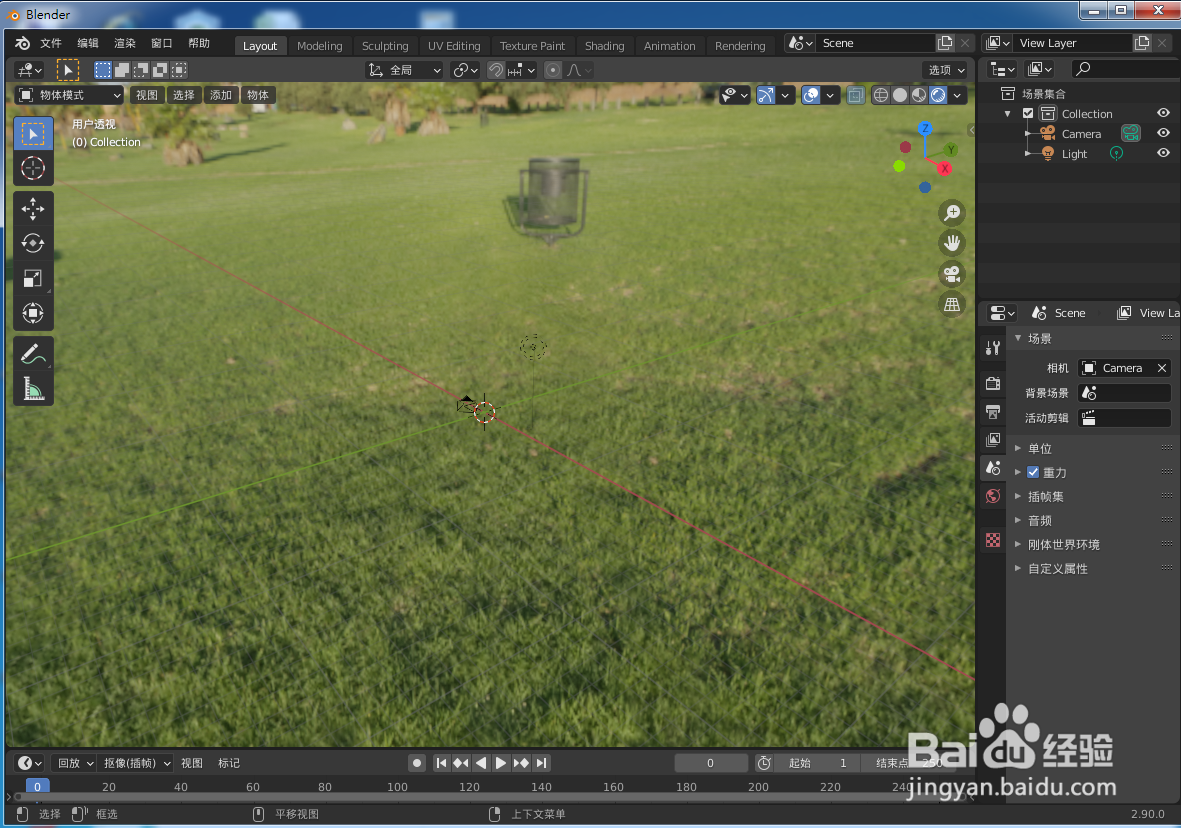Toggle visibility of the Camera in outliner
1181x828 pixels.
tap(1163, 133)
